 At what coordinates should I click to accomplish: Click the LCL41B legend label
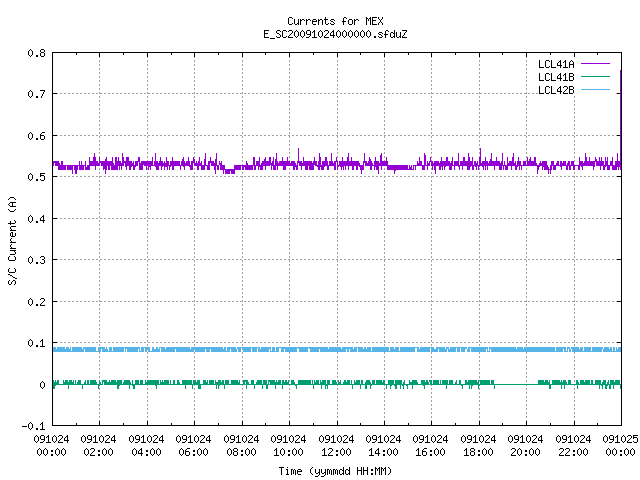click(x=556, y=77)
